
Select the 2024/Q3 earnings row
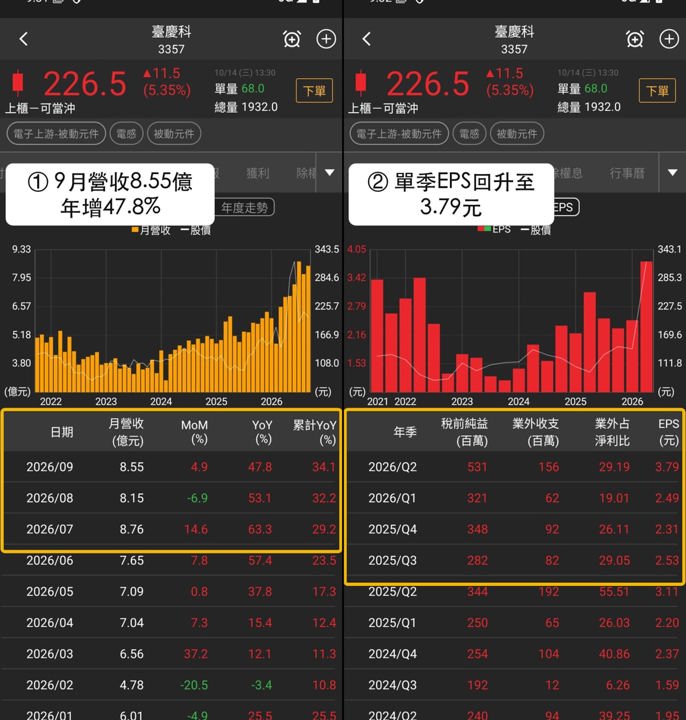(514, 685)
